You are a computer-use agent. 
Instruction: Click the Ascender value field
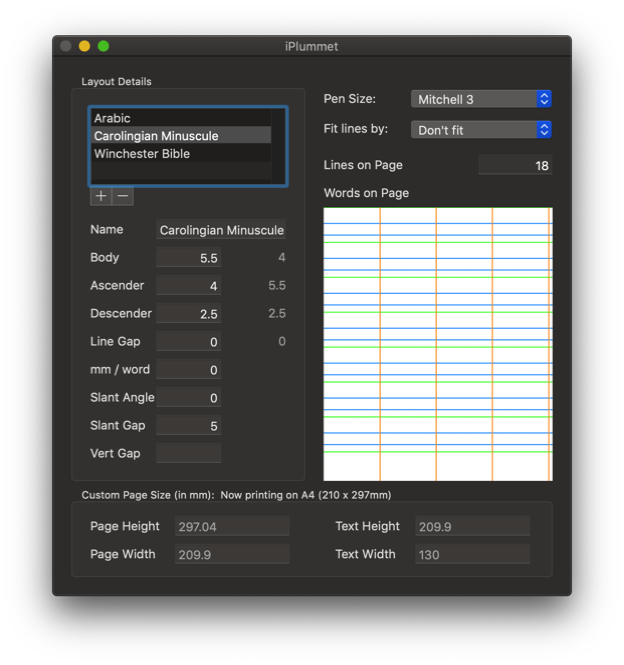click(x=188, y=286)
